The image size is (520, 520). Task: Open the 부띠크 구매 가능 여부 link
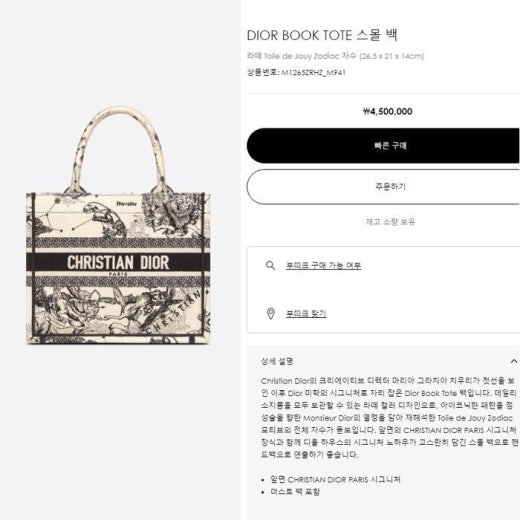coord(323,265)
